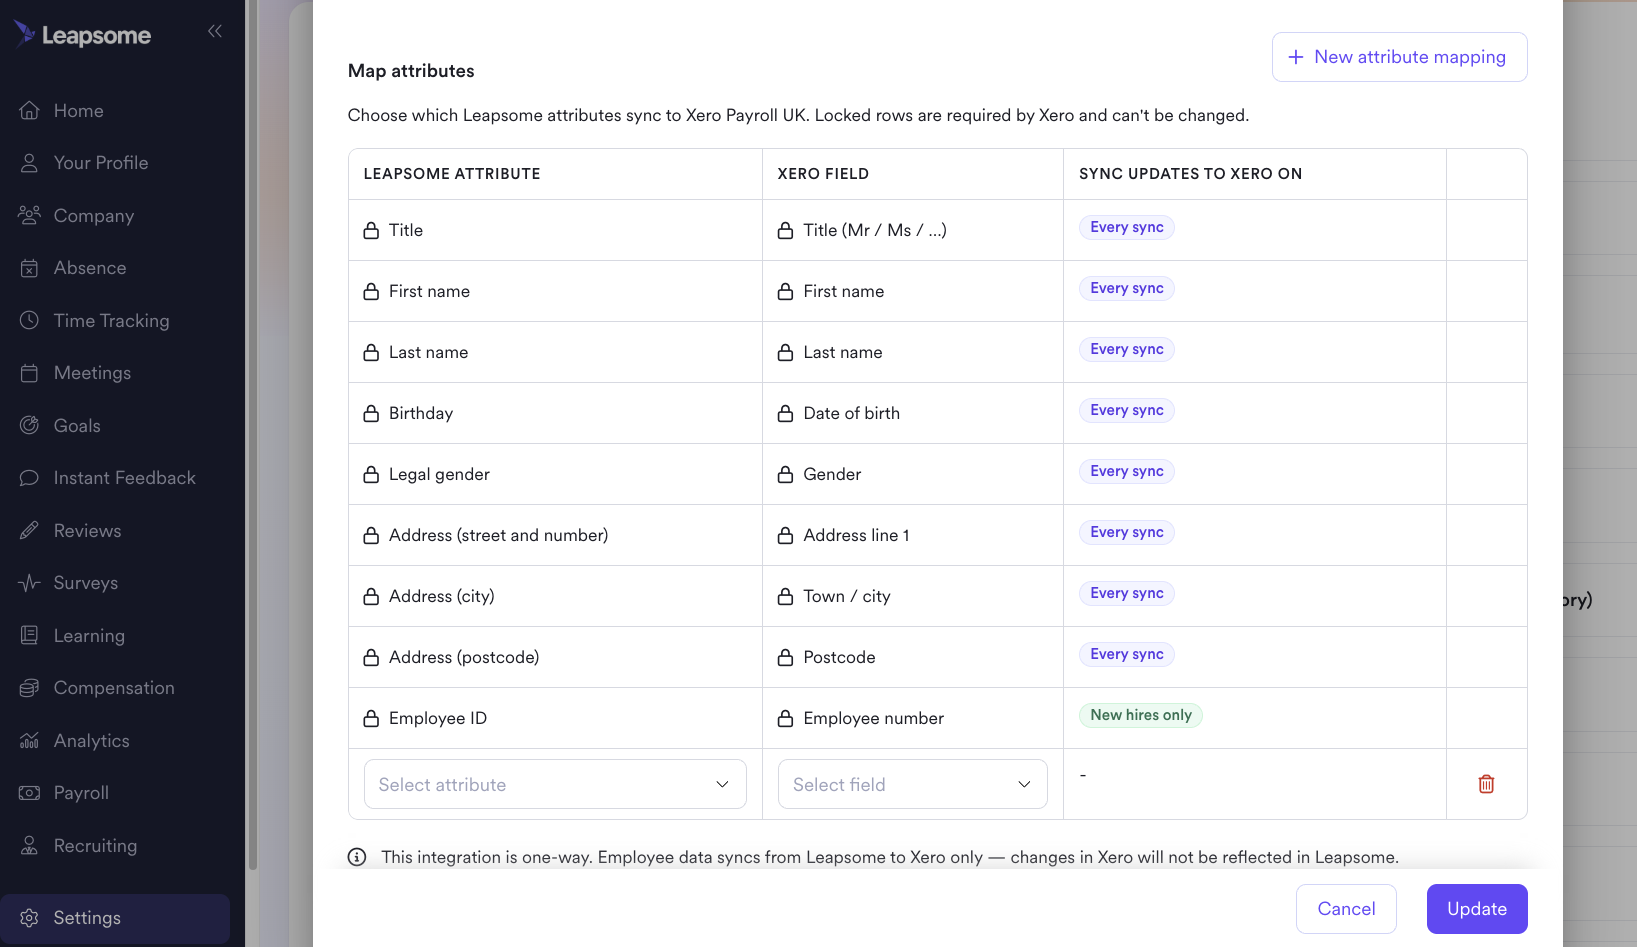Screen dimensions: 1637x947
Task: Open the Goals target icon in sidebar
Action: pos(29,425)
